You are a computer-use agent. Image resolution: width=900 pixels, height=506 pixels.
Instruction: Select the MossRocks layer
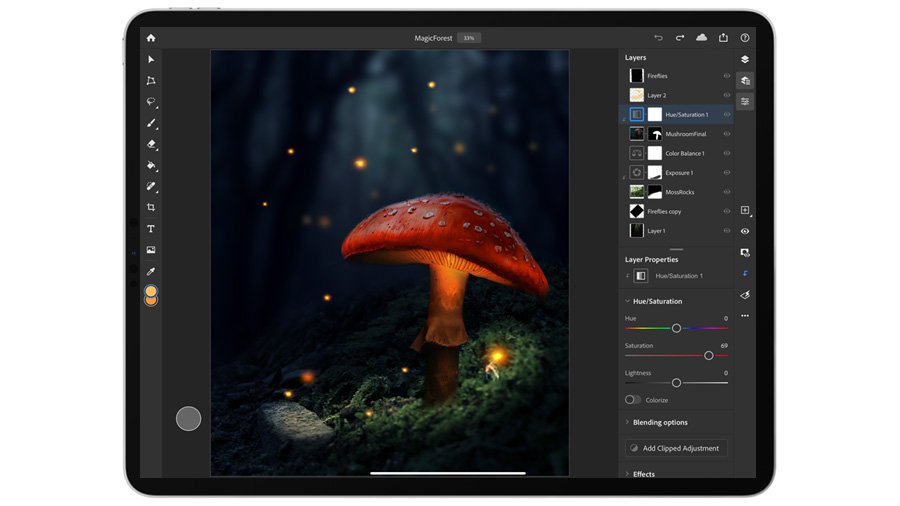coord(677,192)
